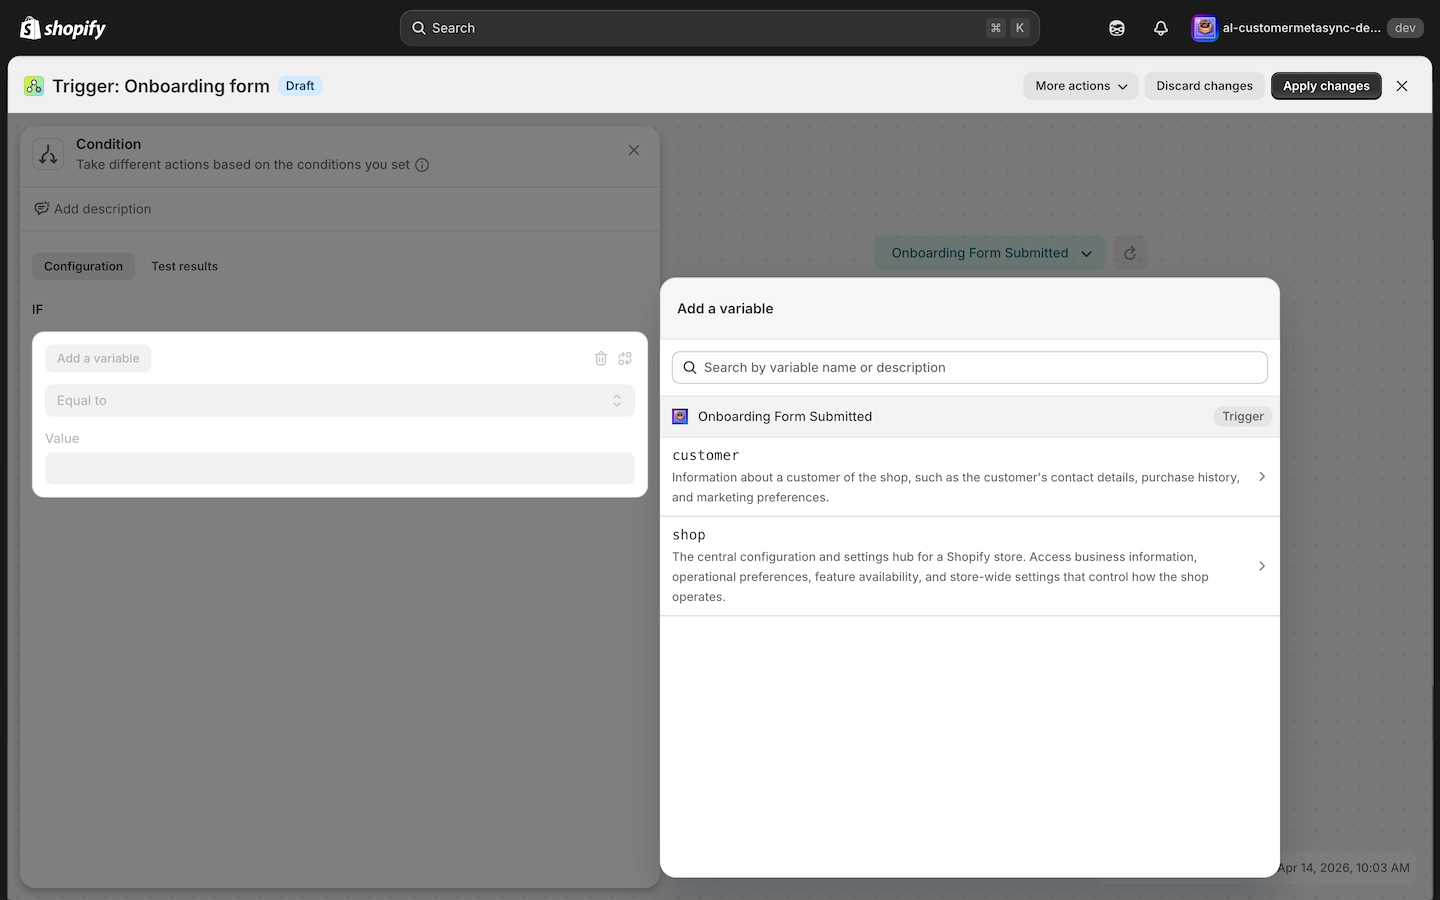The width and height of the screenshot is (1440, 900).
Task: Focus the top Search field
Action: tap(720, 28)
